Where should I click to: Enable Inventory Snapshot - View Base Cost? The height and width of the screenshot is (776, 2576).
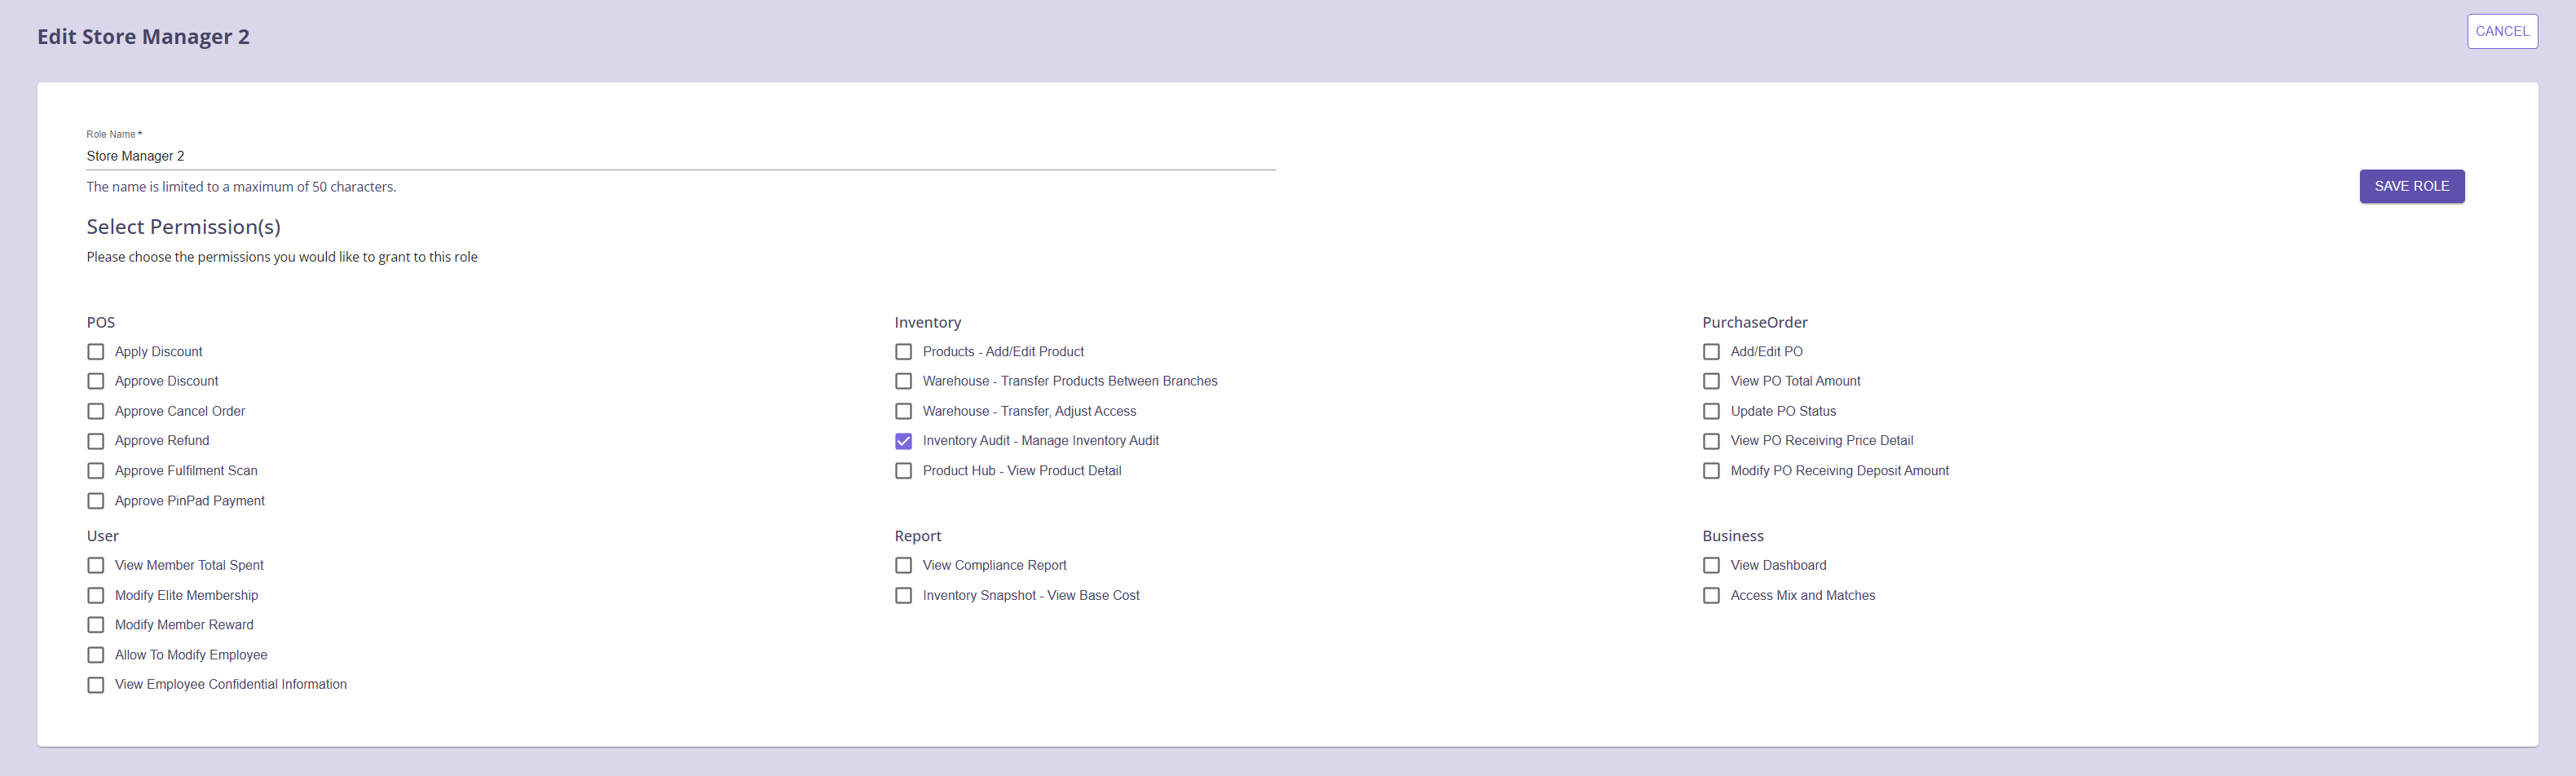tap(904, 595)
